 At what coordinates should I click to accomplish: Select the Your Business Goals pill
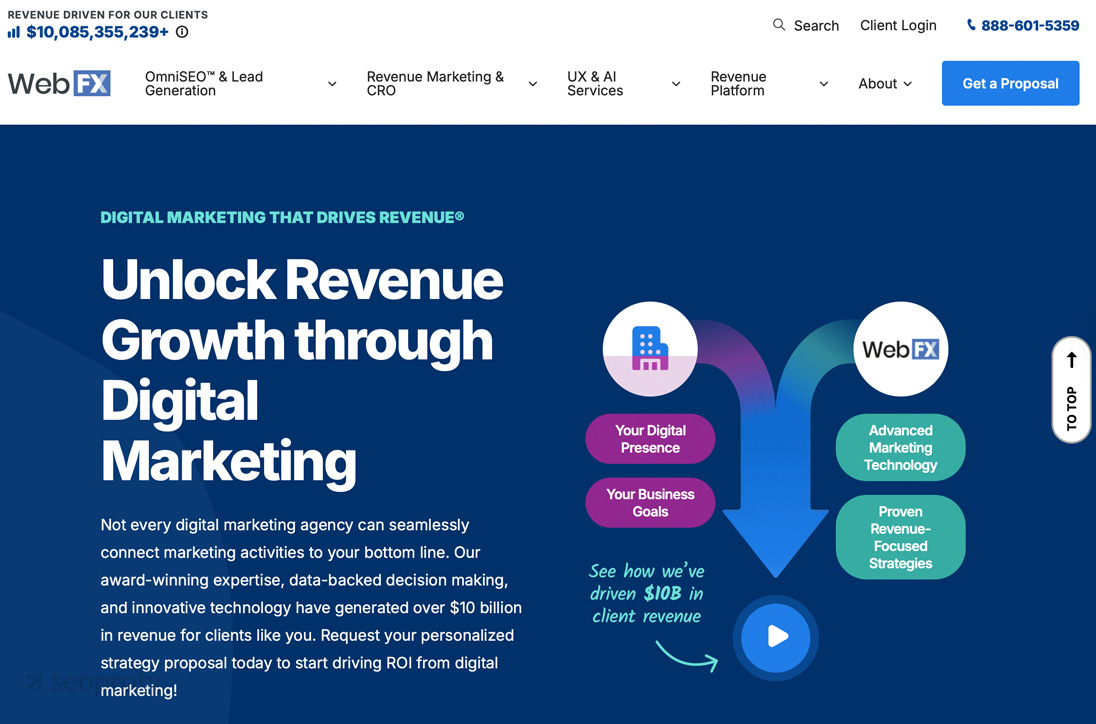point(650,502)
